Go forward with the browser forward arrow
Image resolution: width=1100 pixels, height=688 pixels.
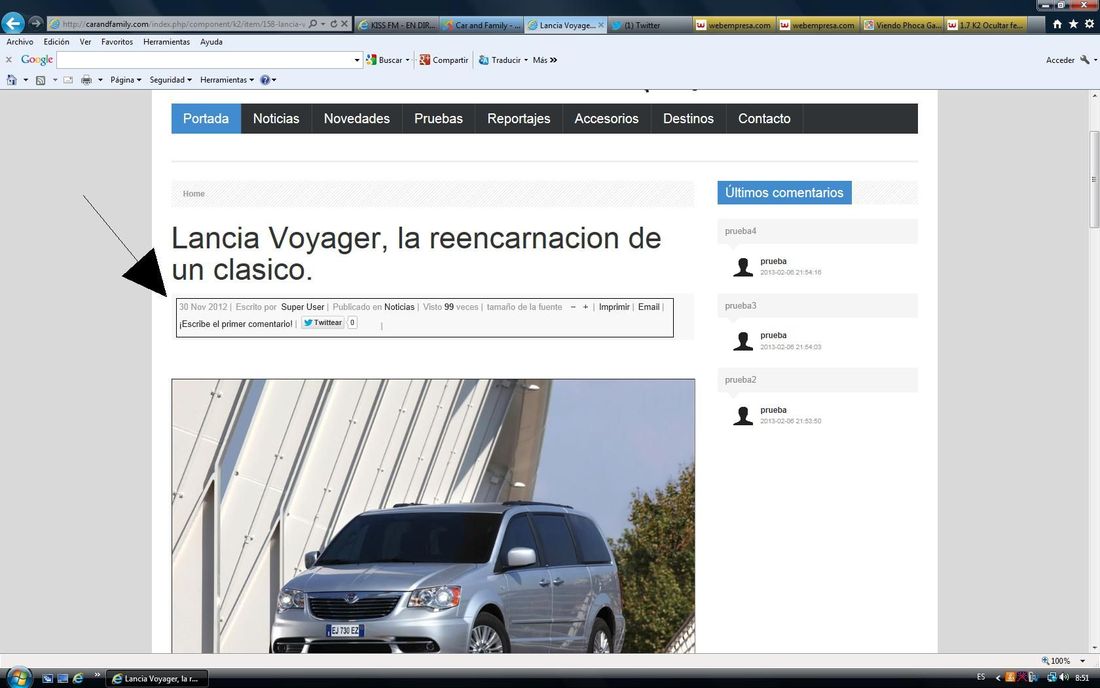point(35,23)
